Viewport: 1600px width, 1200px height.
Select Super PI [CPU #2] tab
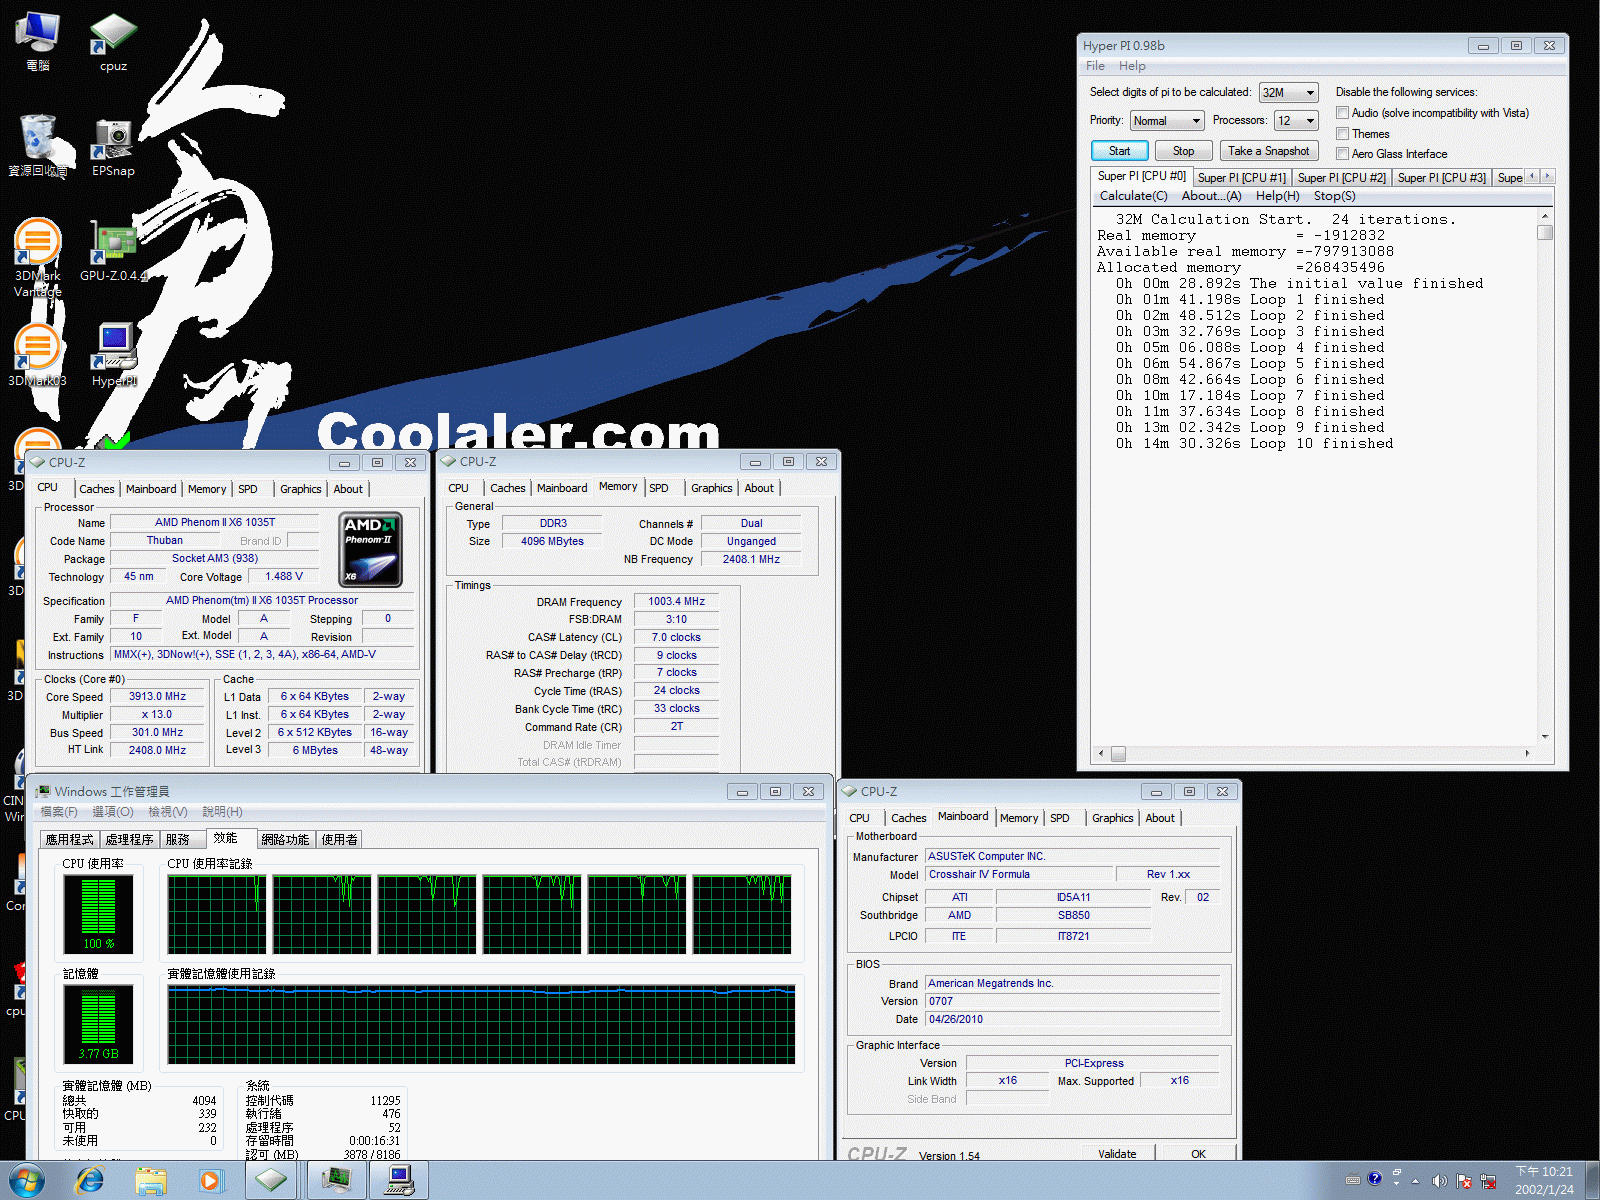point(1342,178)
